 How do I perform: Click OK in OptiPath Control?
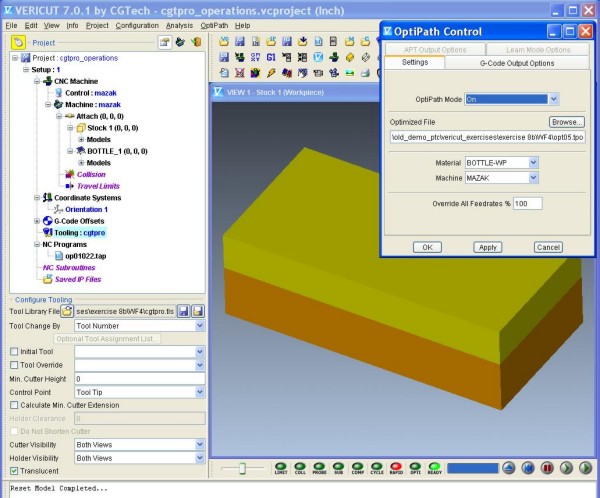[x=427, y=247]
